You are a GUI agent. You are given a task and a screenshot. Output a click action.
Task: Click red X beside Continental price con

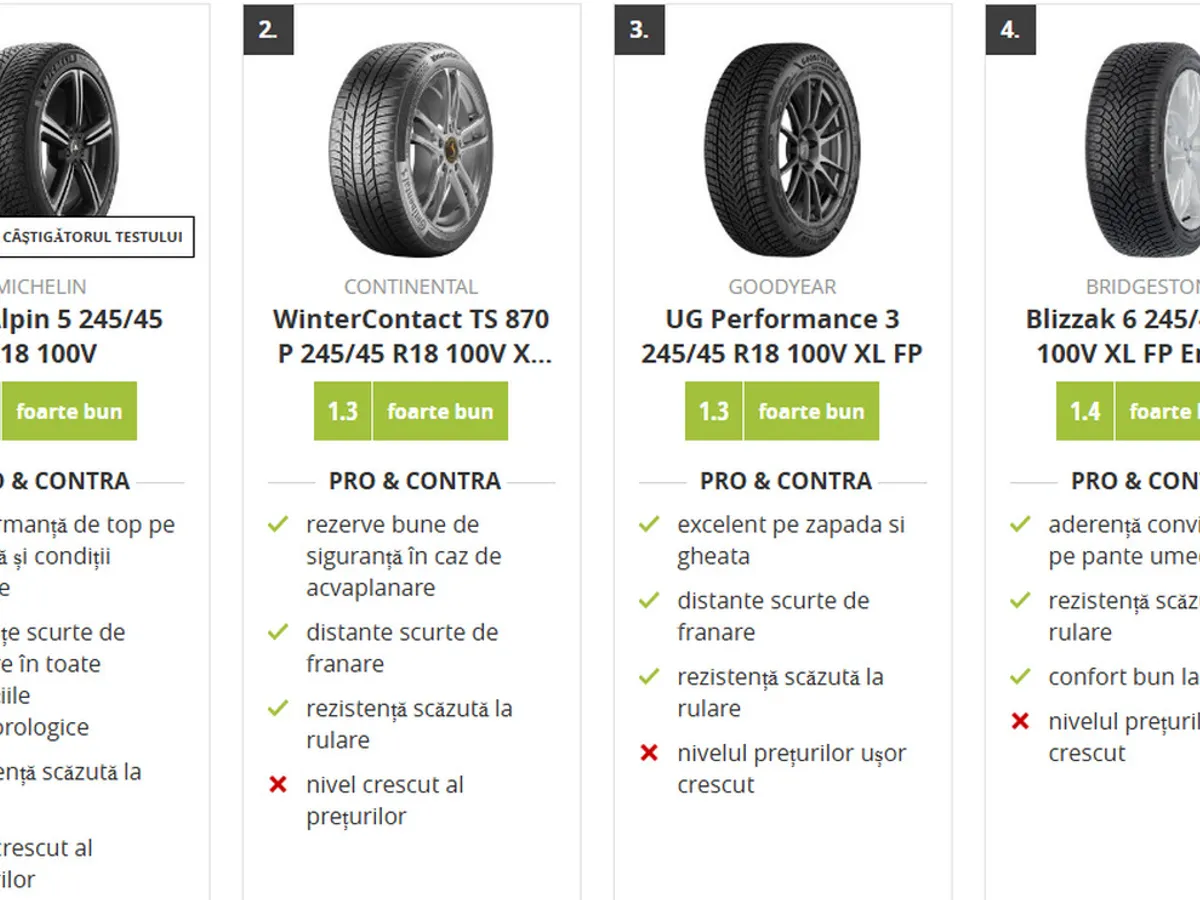(278, 785)
